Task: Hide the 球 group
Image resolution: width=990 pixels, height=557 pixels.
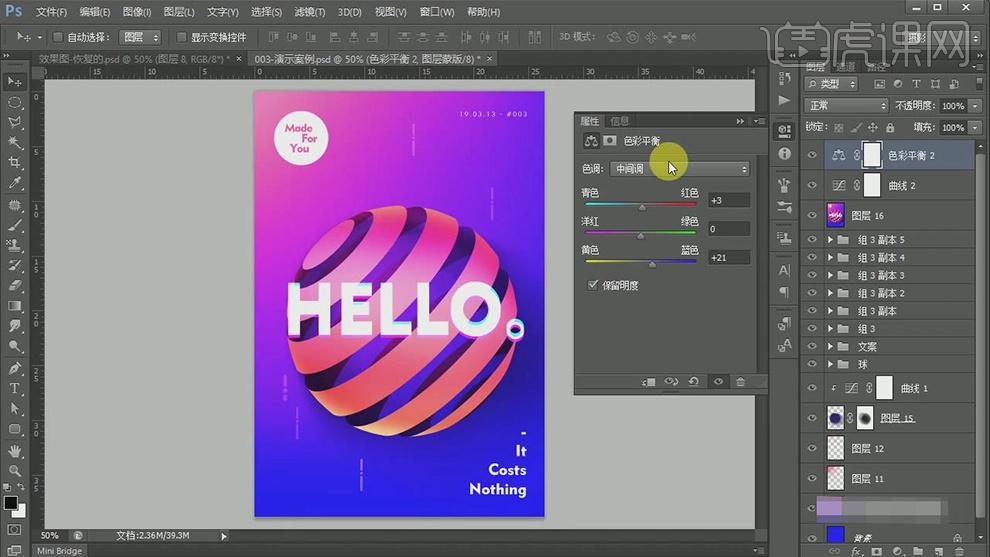Action: point(812,364)
